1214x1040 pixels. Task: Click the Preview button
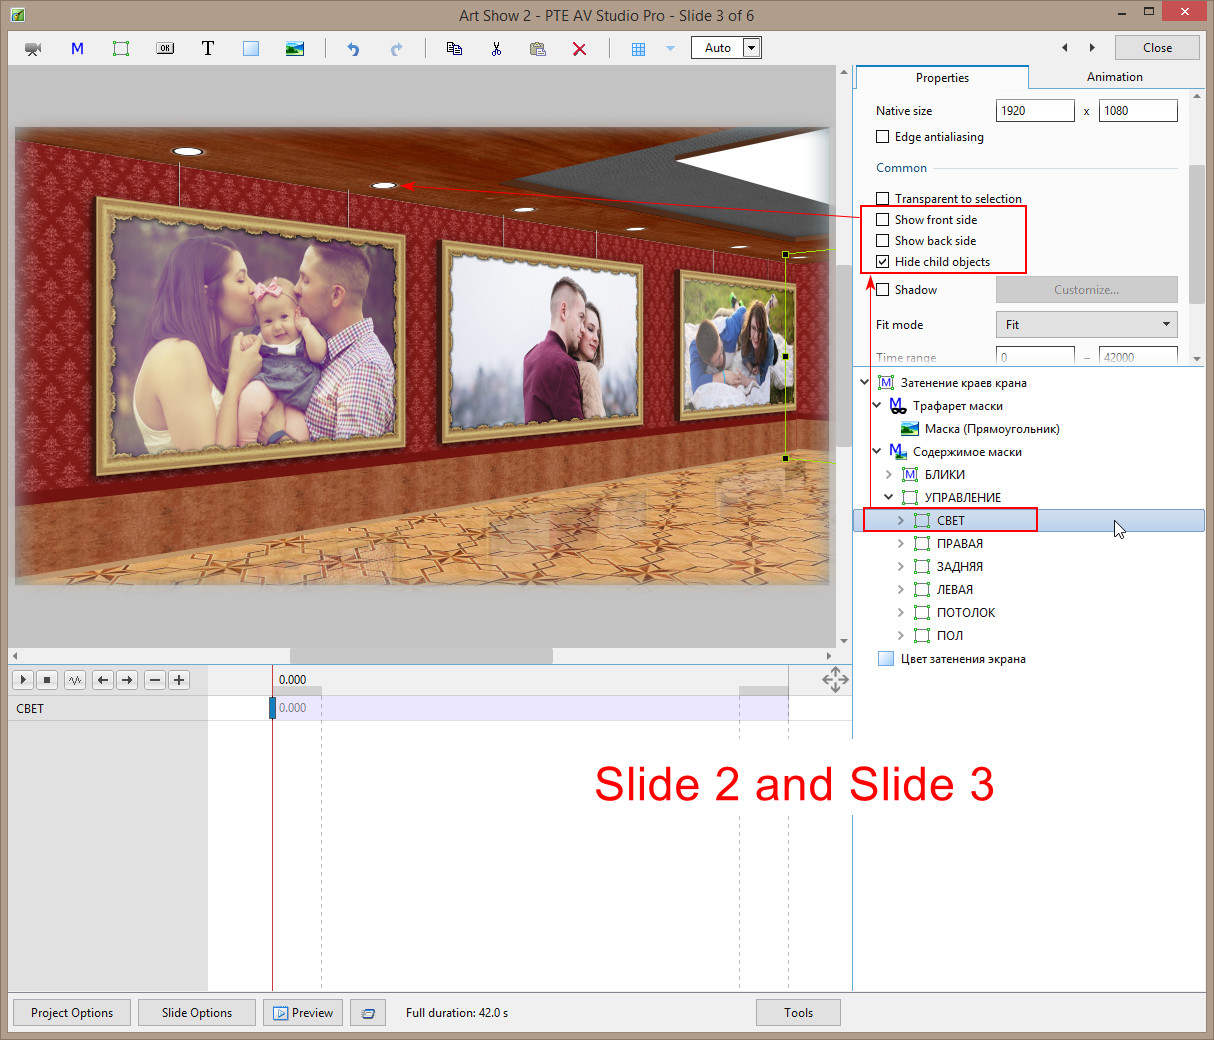[303, 1013]
